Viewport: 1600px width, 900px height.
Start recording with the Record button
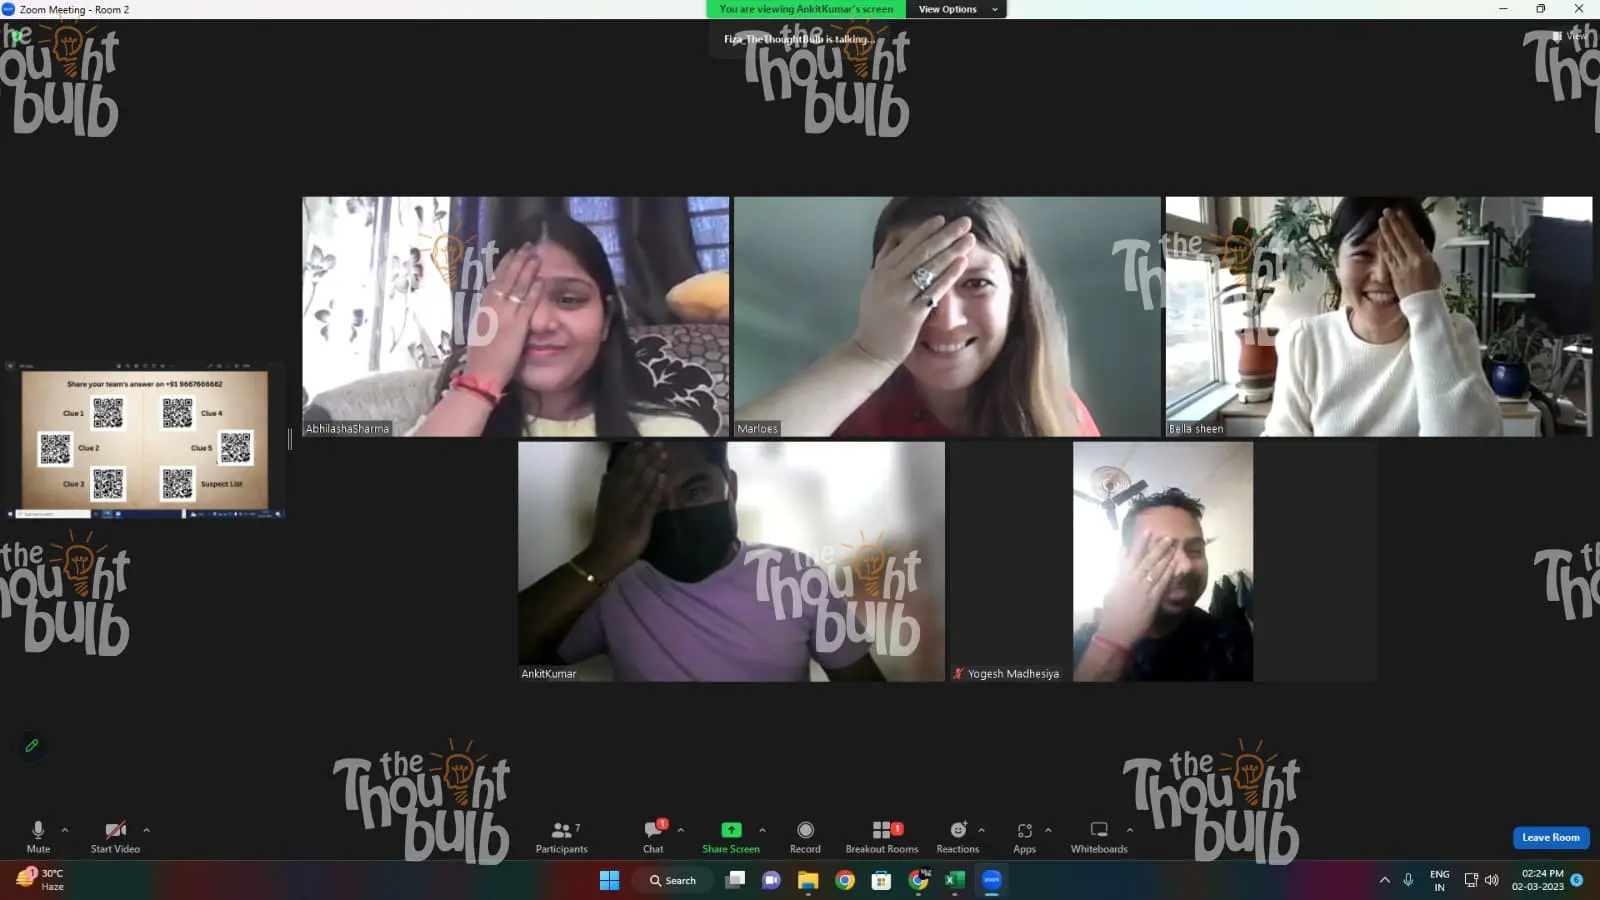tap(805, 836)
